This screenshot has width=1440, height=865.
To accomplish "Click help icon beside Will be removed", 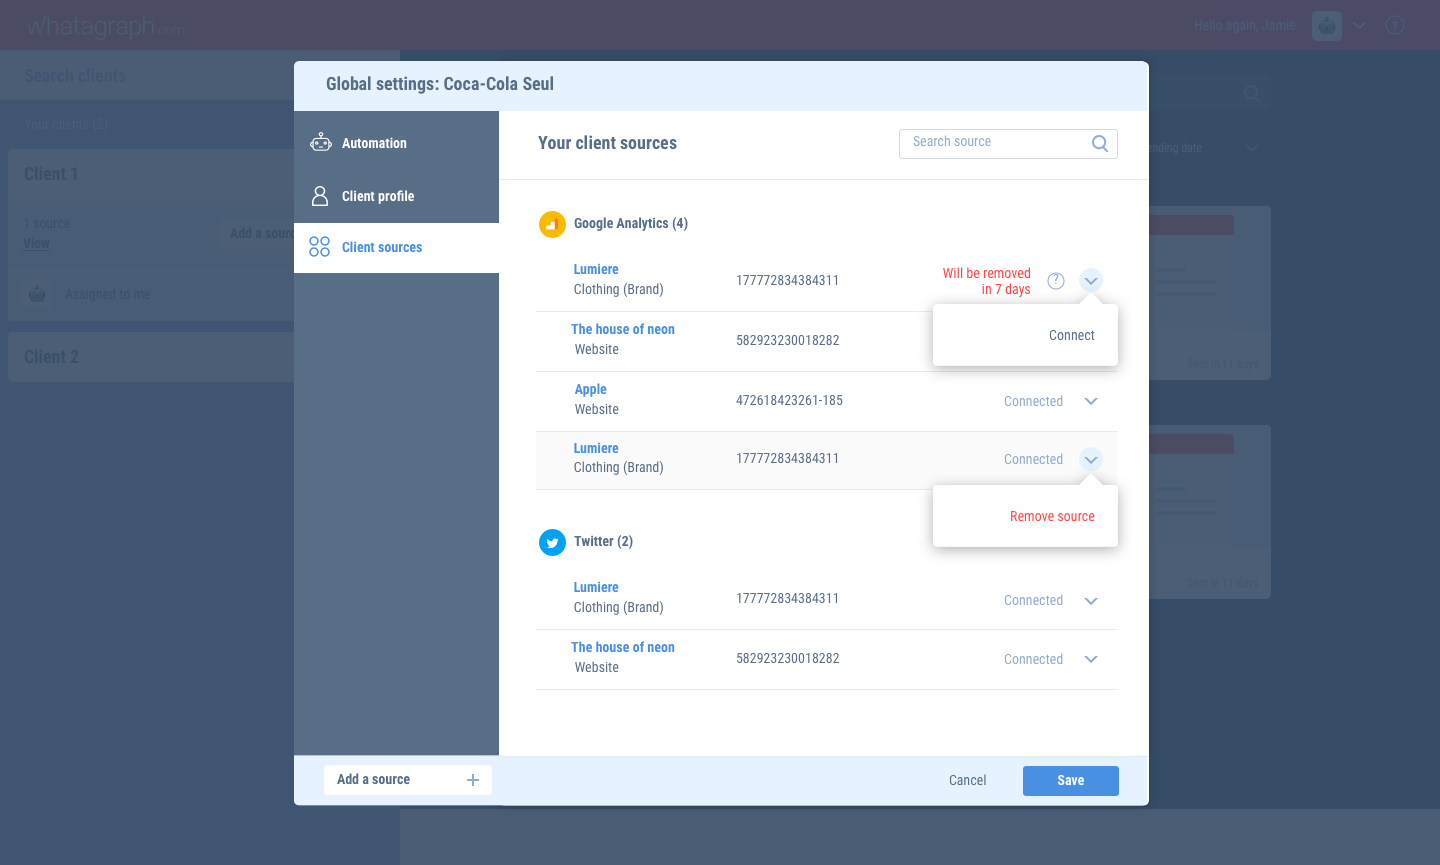I will click(1056, 281).
